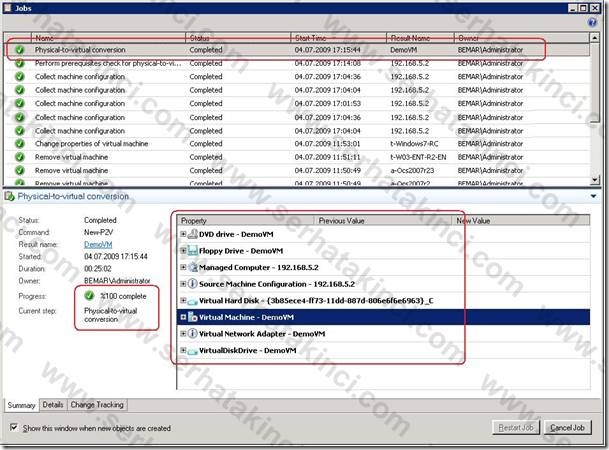
Task: Sort jobs by Owner column header
Action: click(x=522, y=38)
